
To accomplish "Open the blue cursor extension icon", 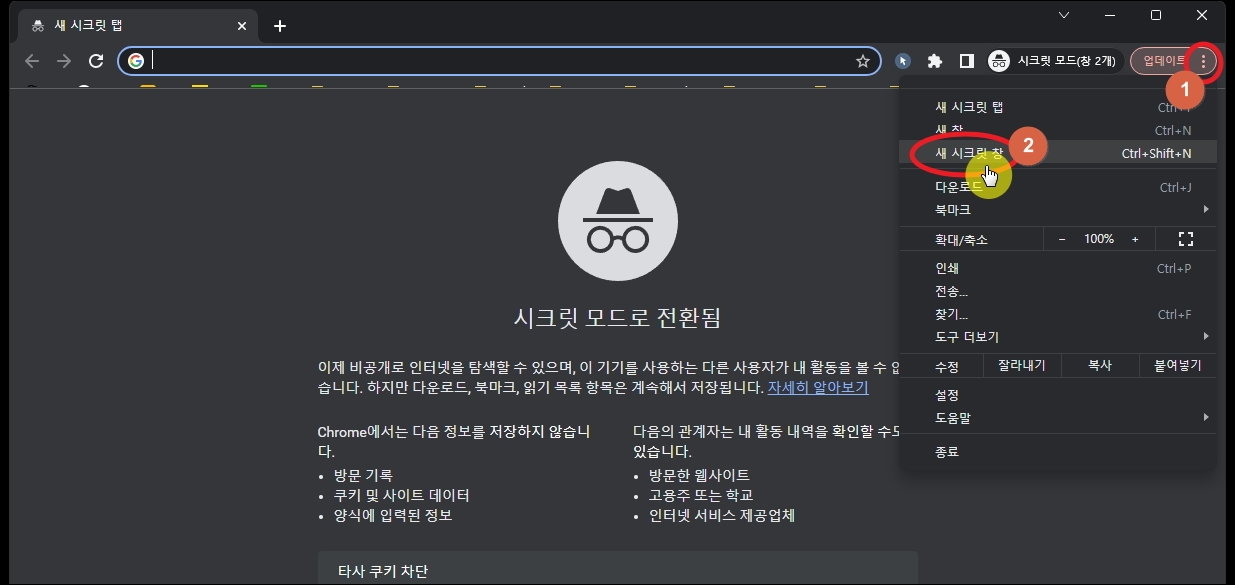I will pos(903,61).
